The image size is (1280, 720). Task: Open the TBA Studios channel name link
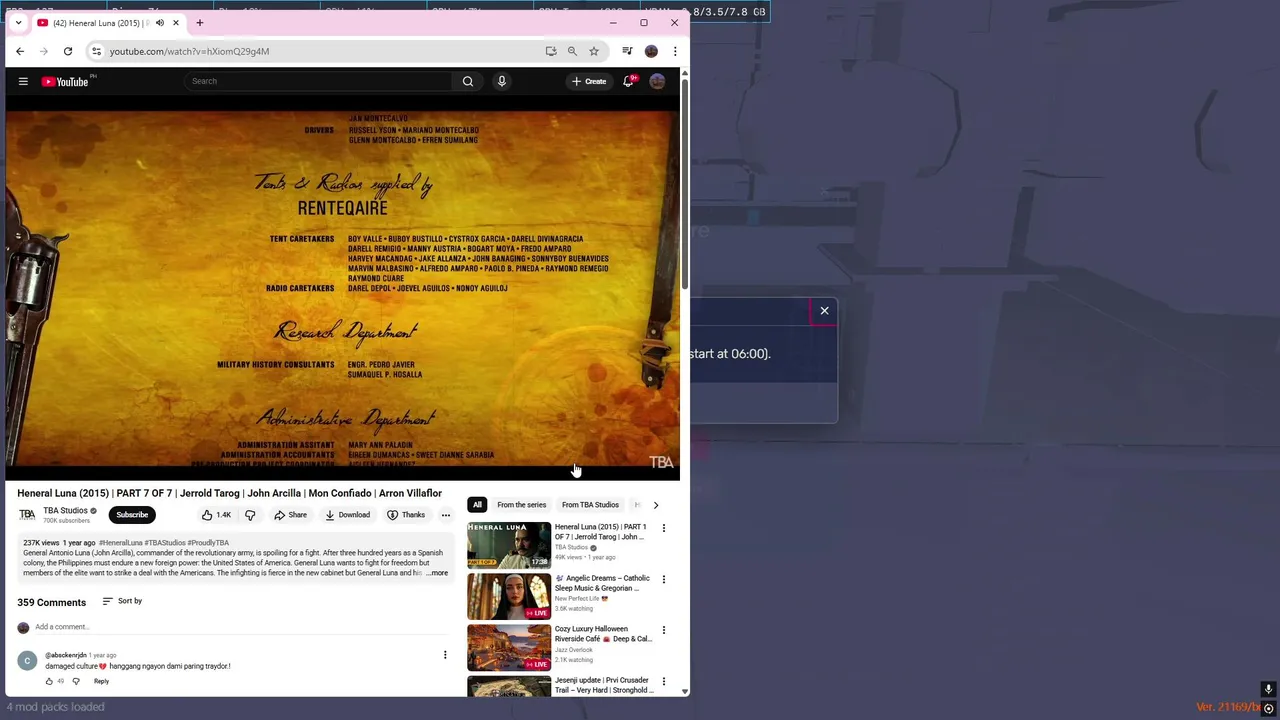(x=65, y=511)
